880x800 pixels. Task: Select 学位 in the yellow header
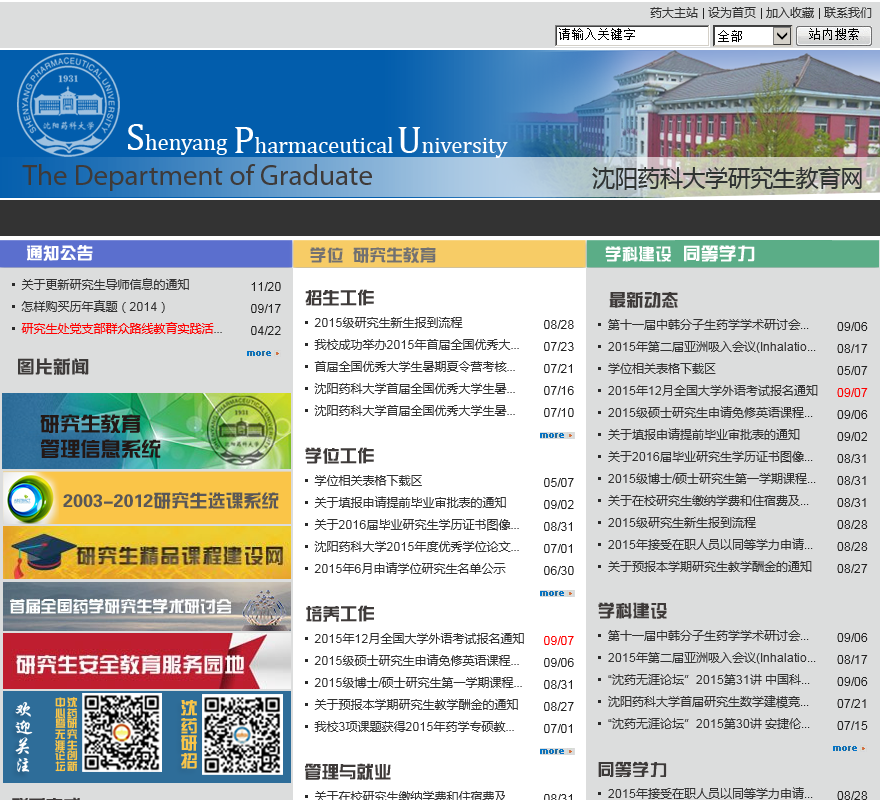(326, 255)
